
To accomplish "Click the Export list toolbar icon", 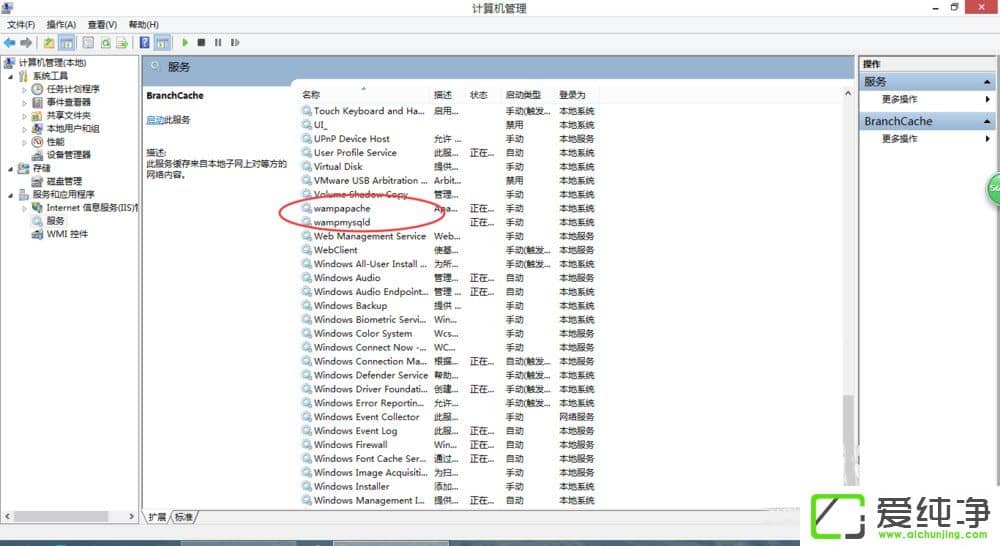I will (122, 43).
